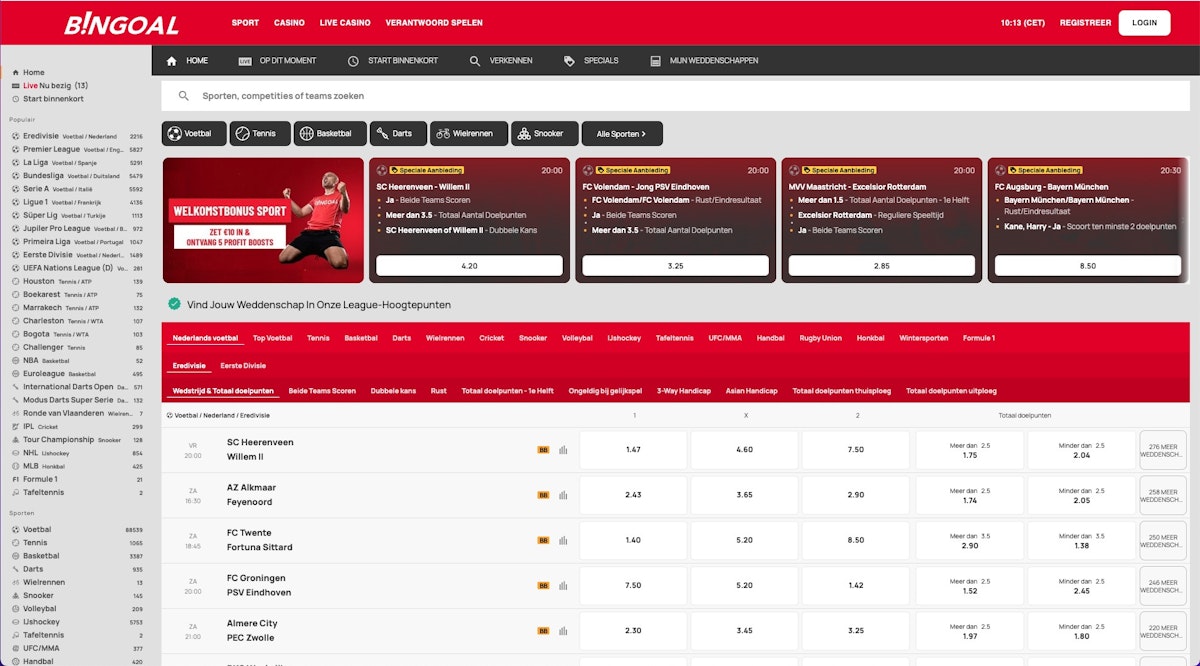Screen dimensions: 1200x666
Task: Open the Bet Builder icon for FC Twente – Fortuna Sittard
Action: pos(543,540)
